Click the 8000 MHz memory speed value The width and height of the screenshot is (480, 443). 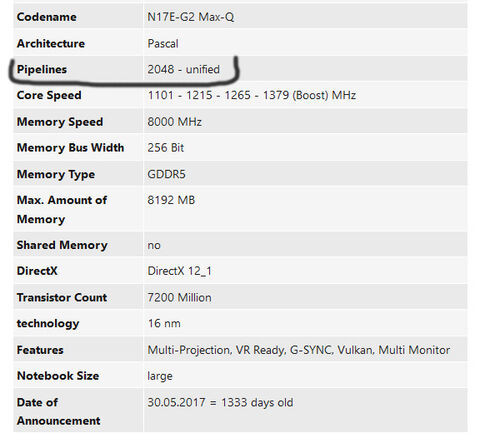click(174, 122)
